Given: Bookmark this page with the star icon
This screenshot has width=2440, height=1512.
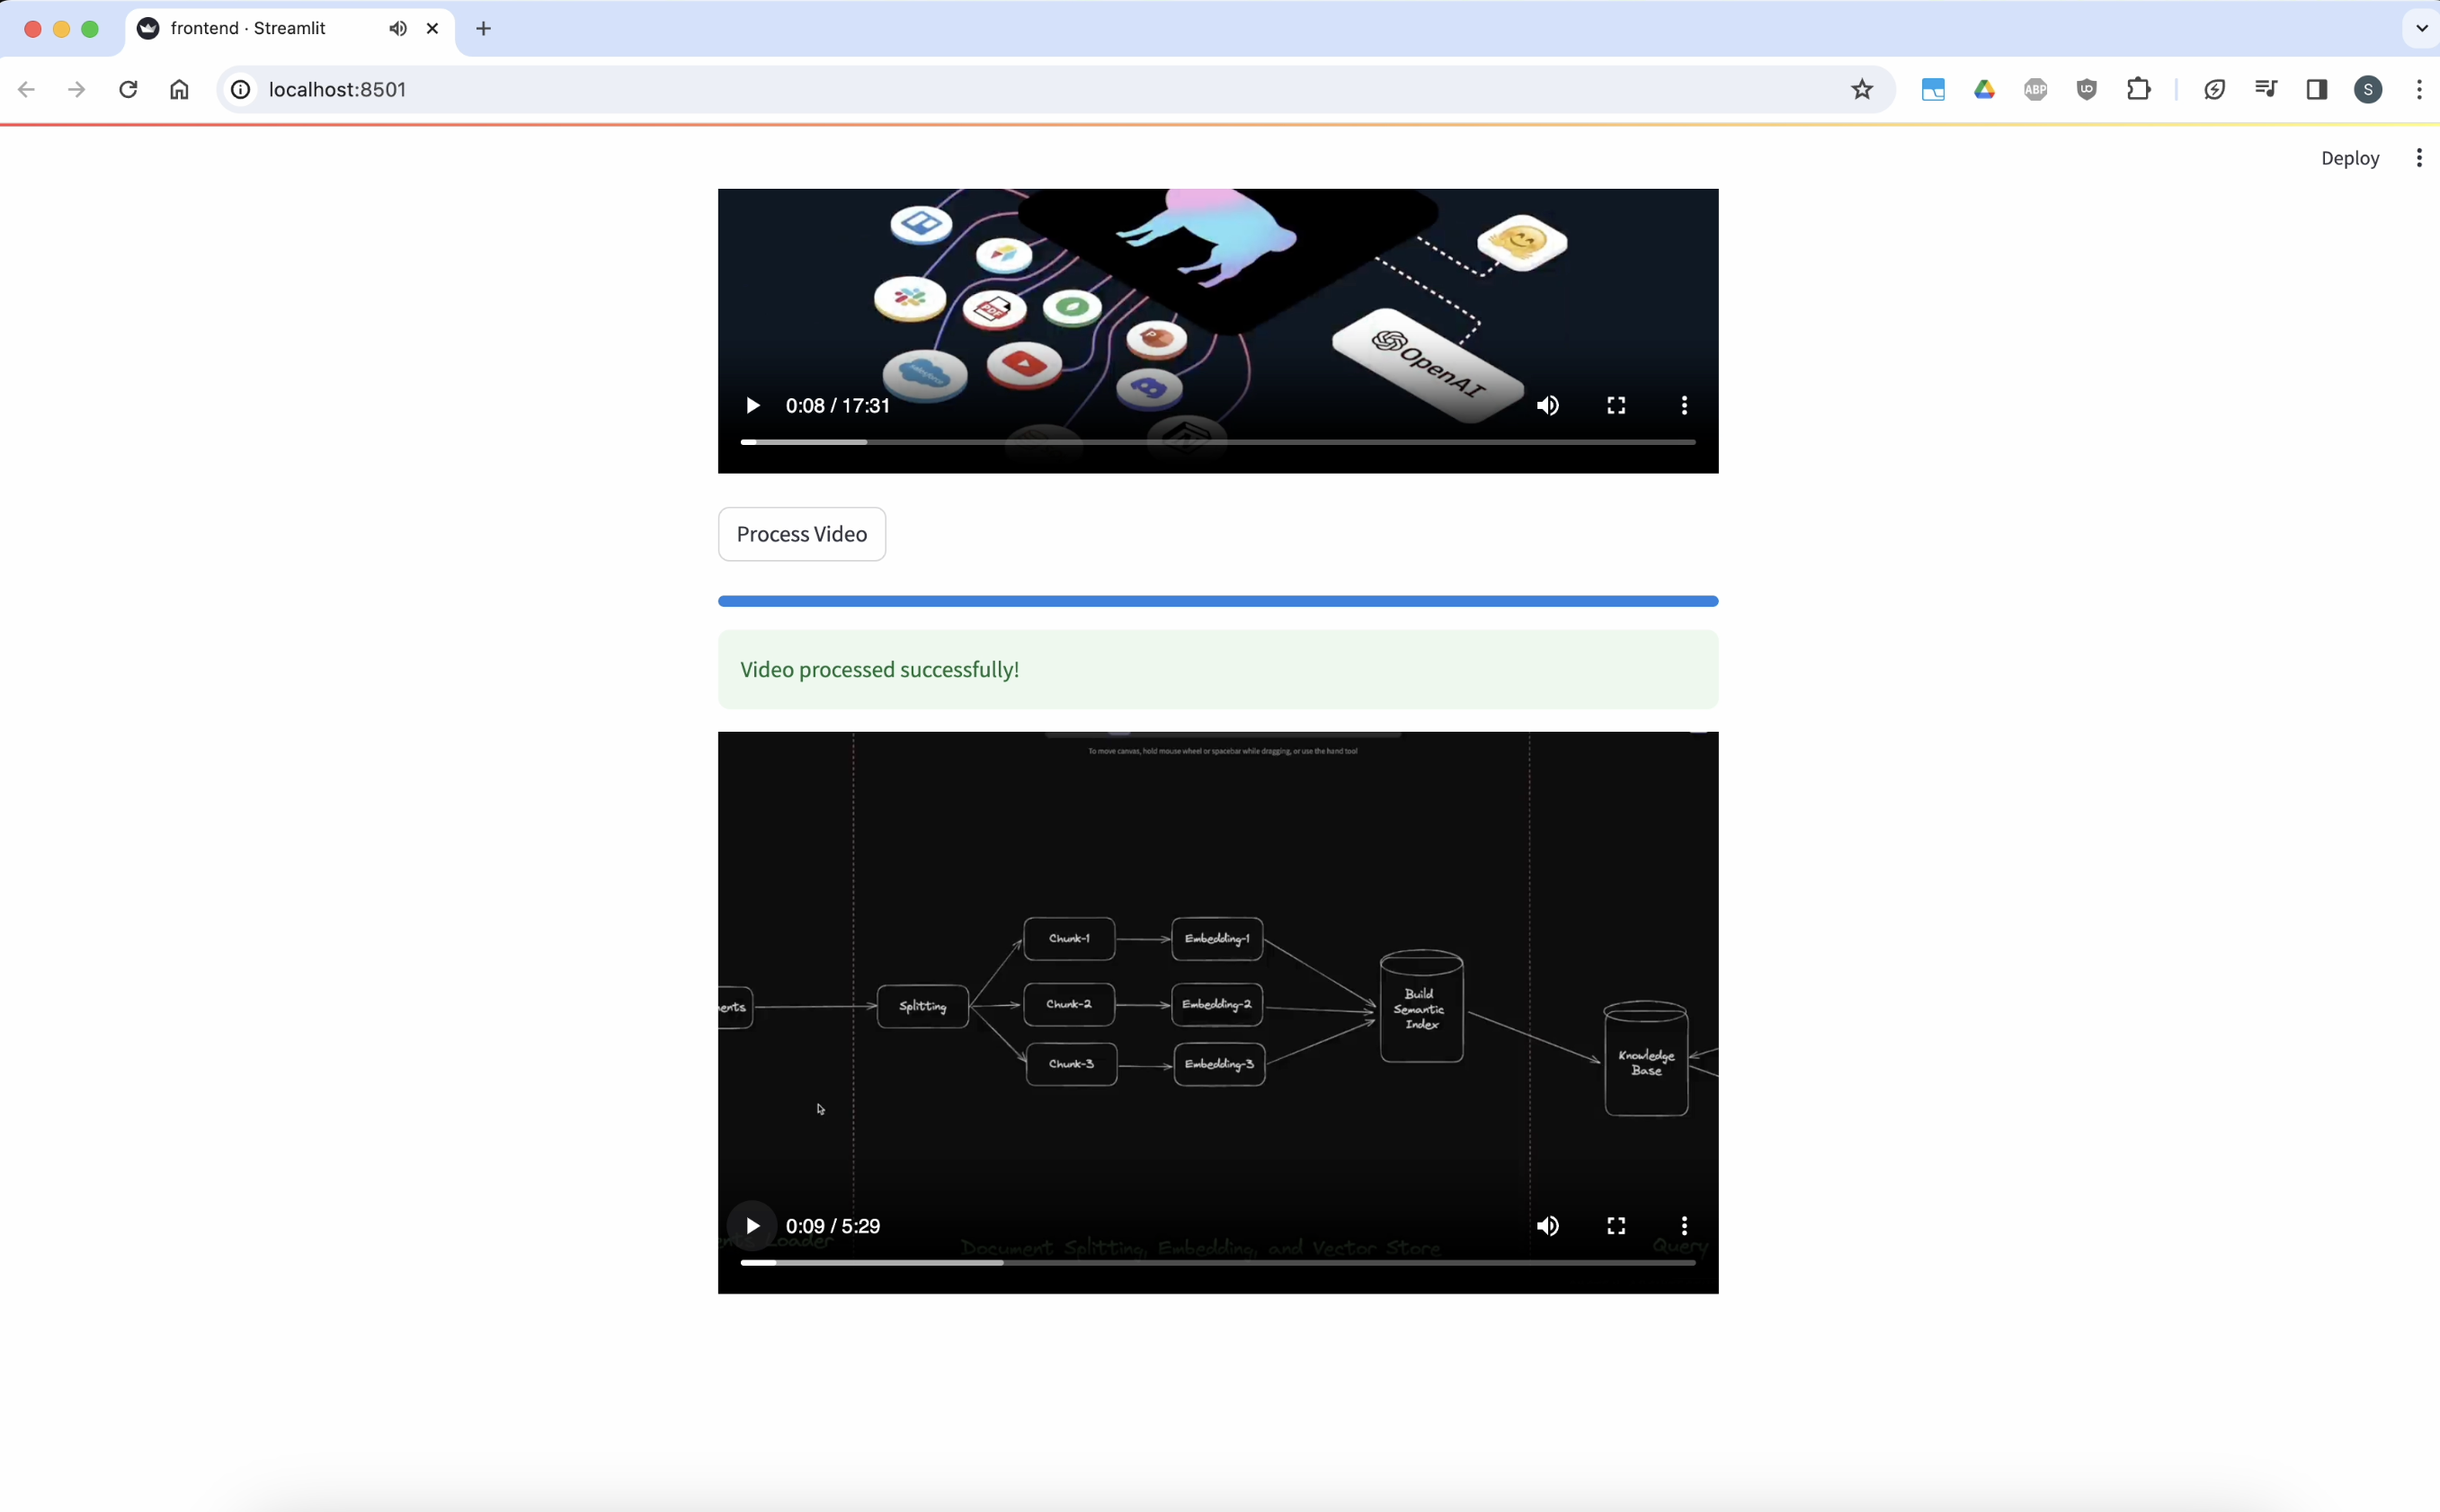Looking at the screenshot, I should 1861,90.
